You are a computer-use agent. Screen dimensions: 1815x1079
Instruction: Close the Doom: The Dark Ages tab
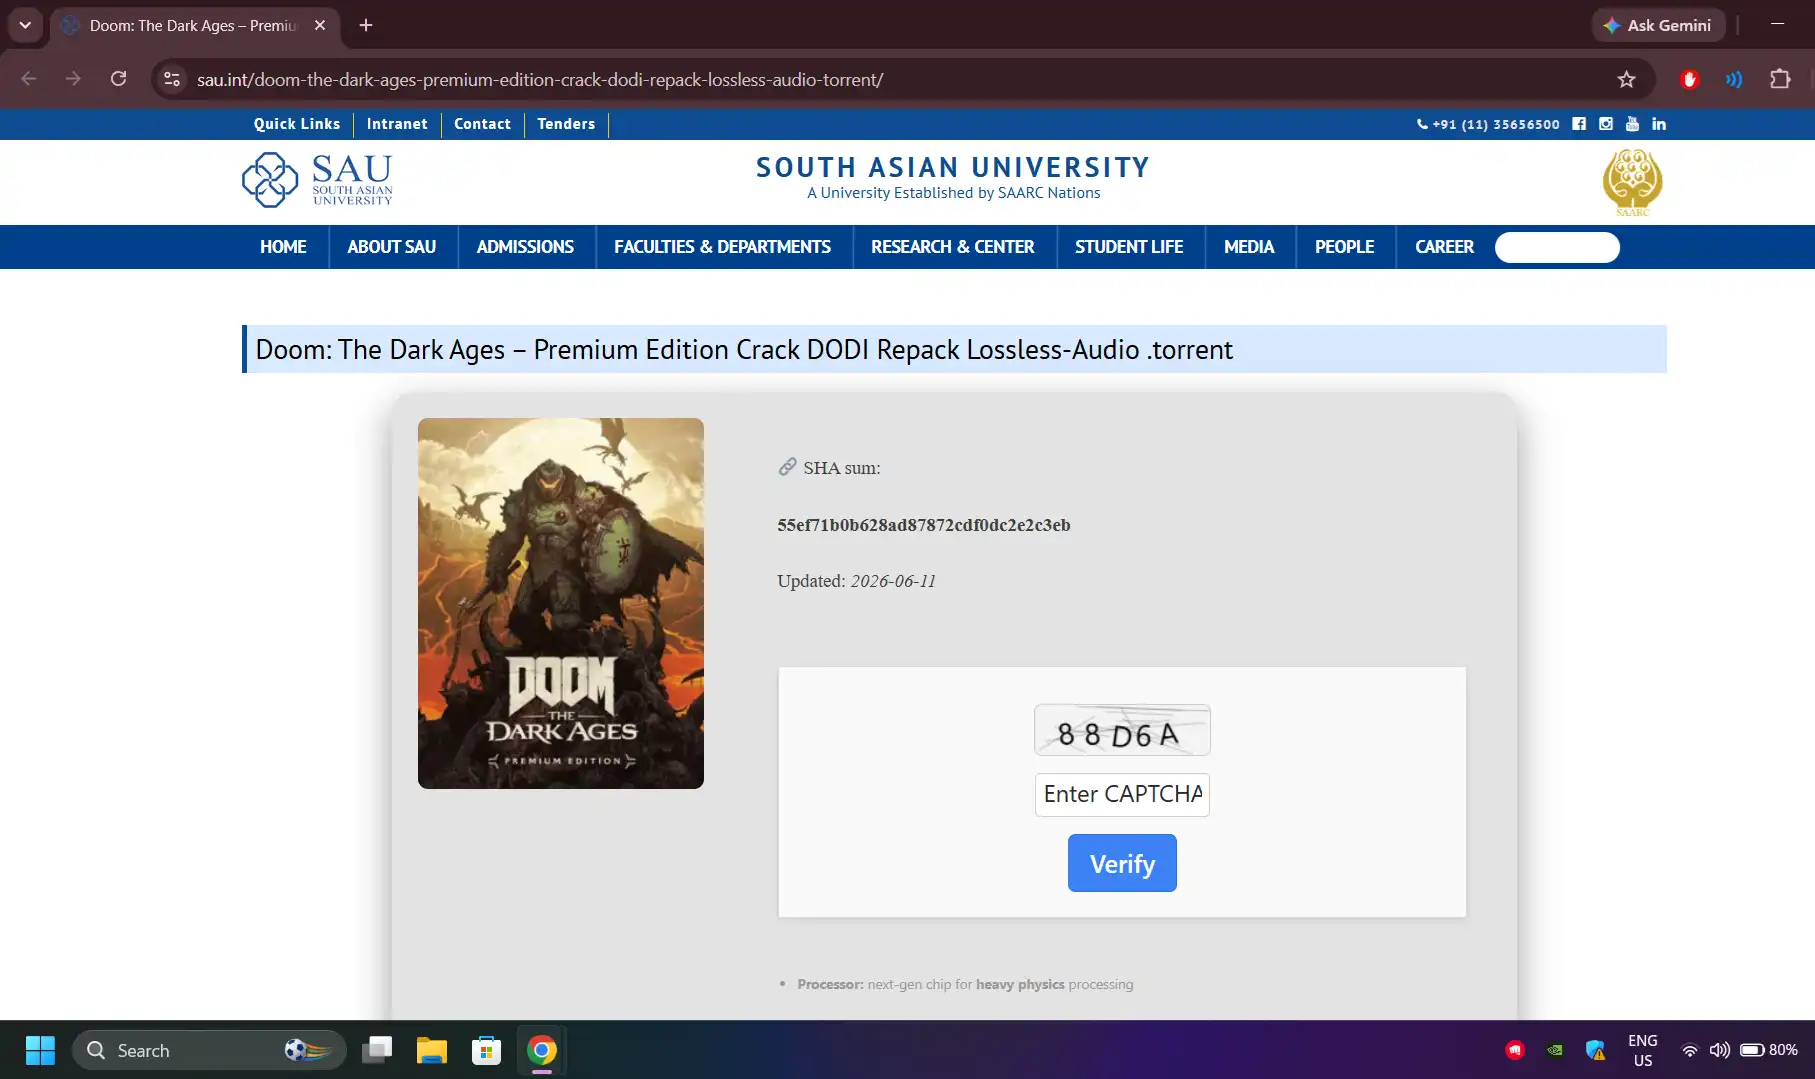click(x=320, y=25)
